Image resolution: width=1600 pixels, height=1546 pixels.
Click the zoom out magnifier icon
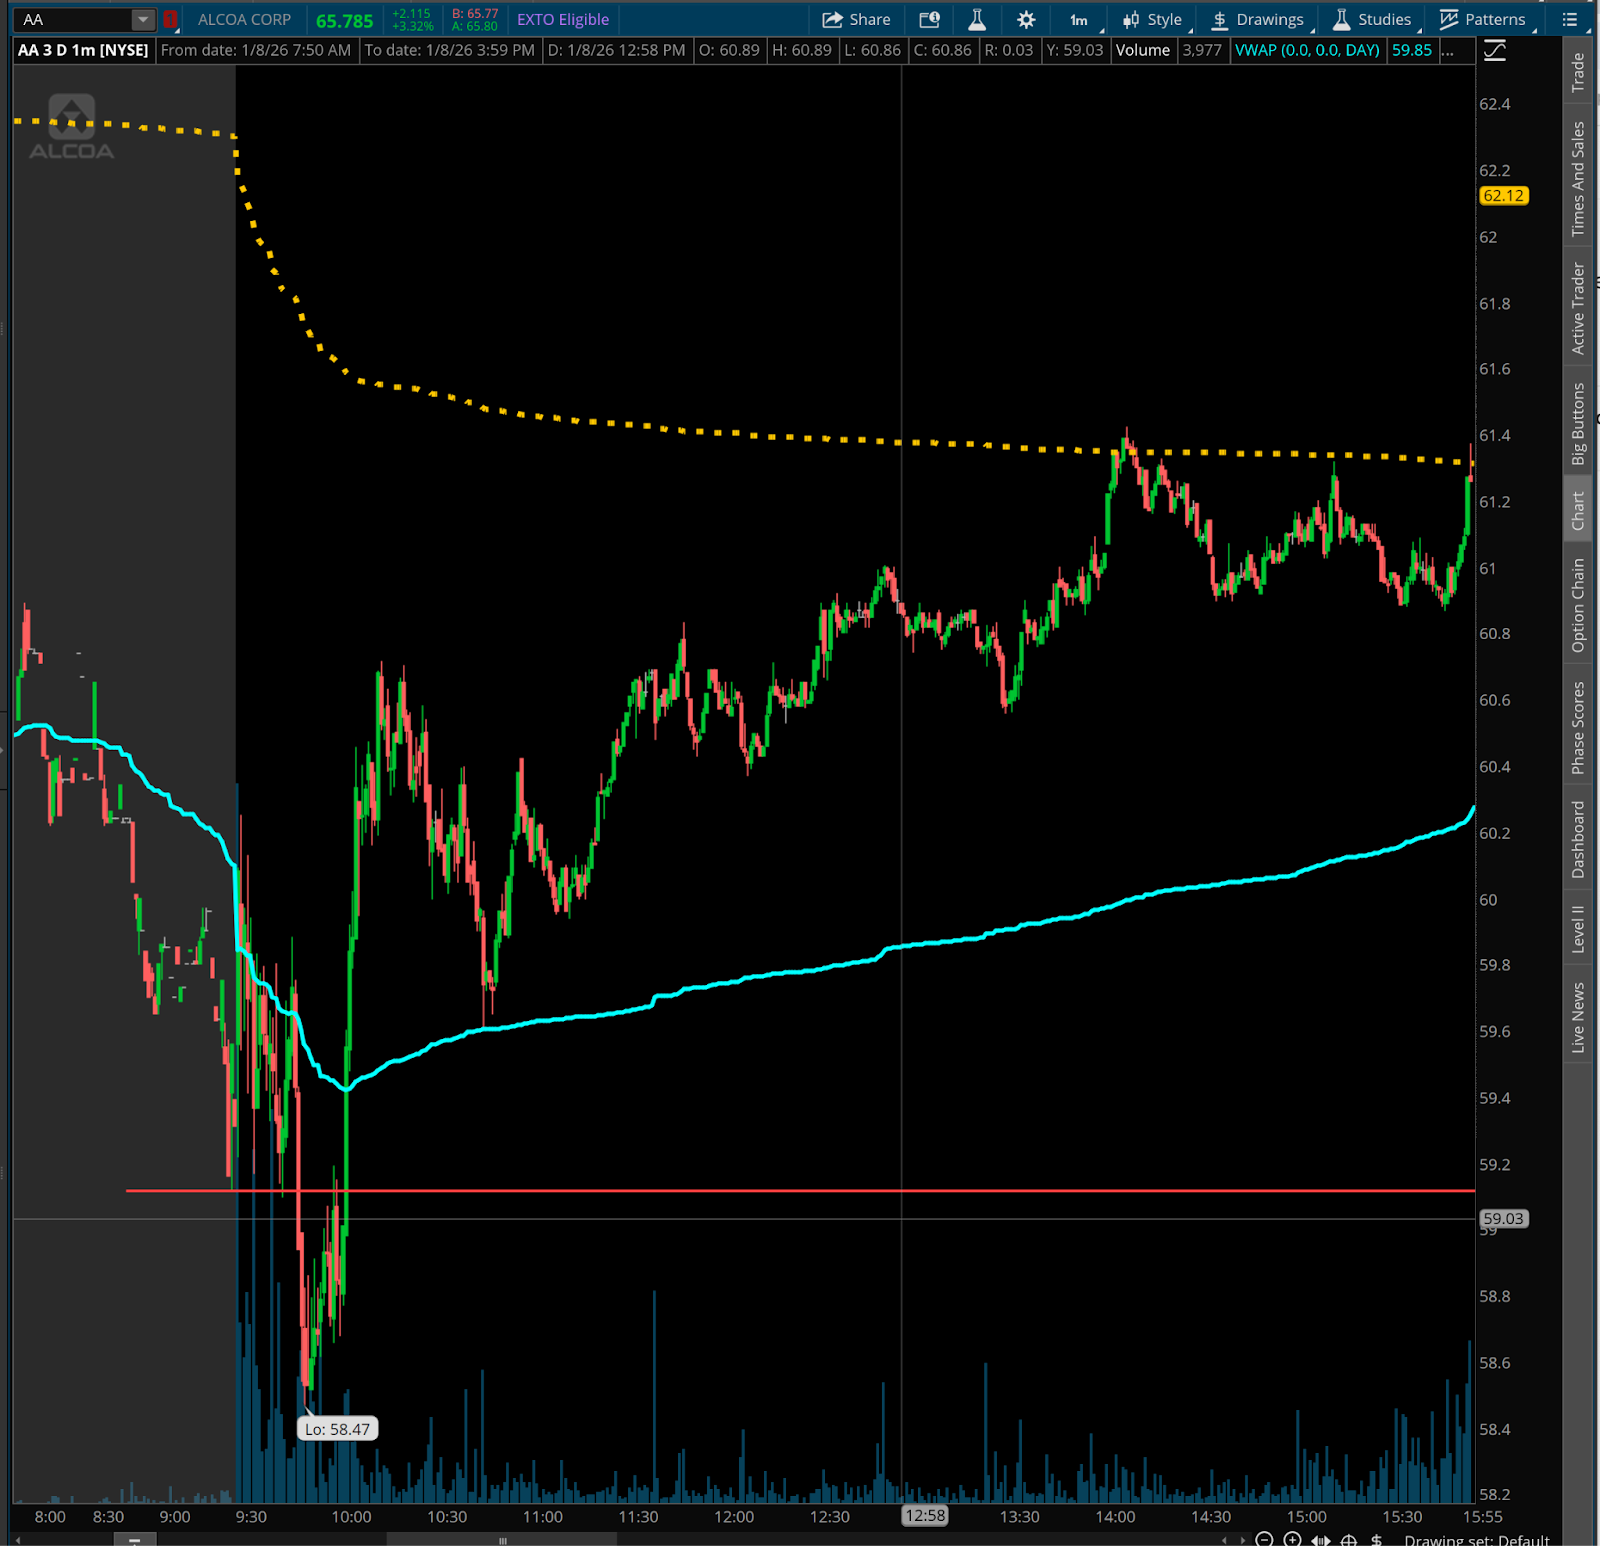[1265, 1539]
